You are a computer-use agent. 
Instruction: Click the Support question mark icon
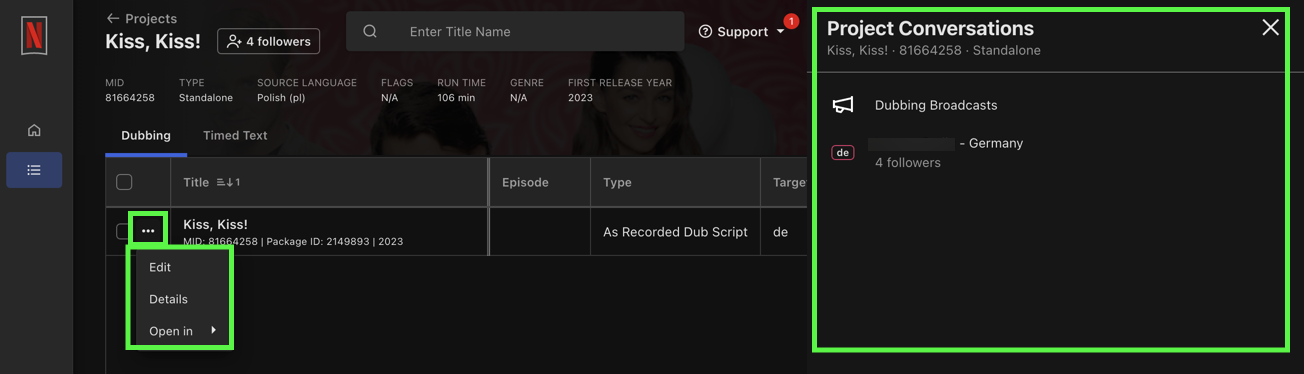[x=705, y=32]
